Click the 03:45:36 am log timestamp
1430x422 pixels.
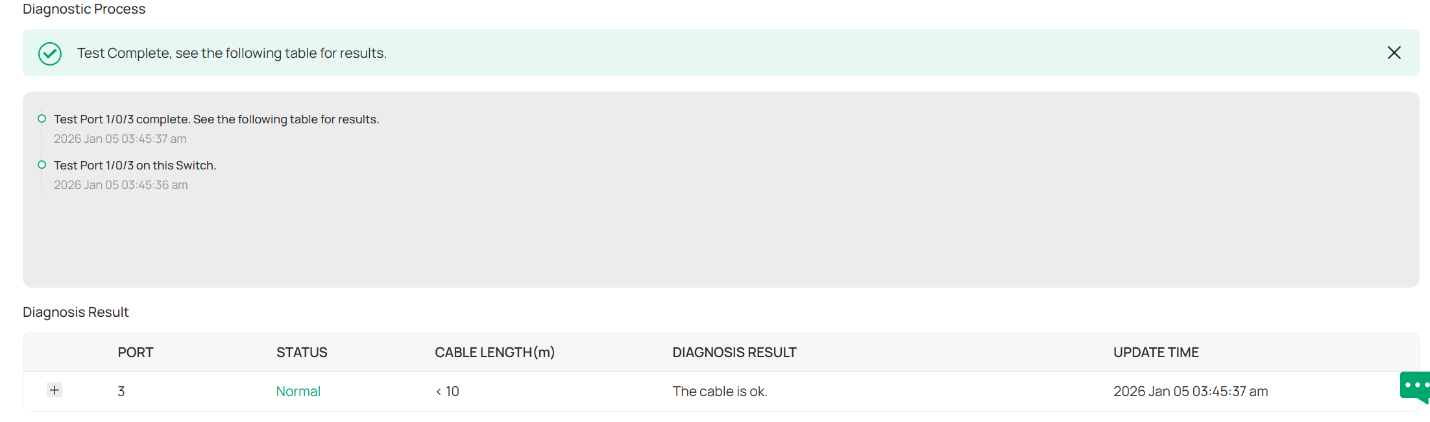click(121, 185)
